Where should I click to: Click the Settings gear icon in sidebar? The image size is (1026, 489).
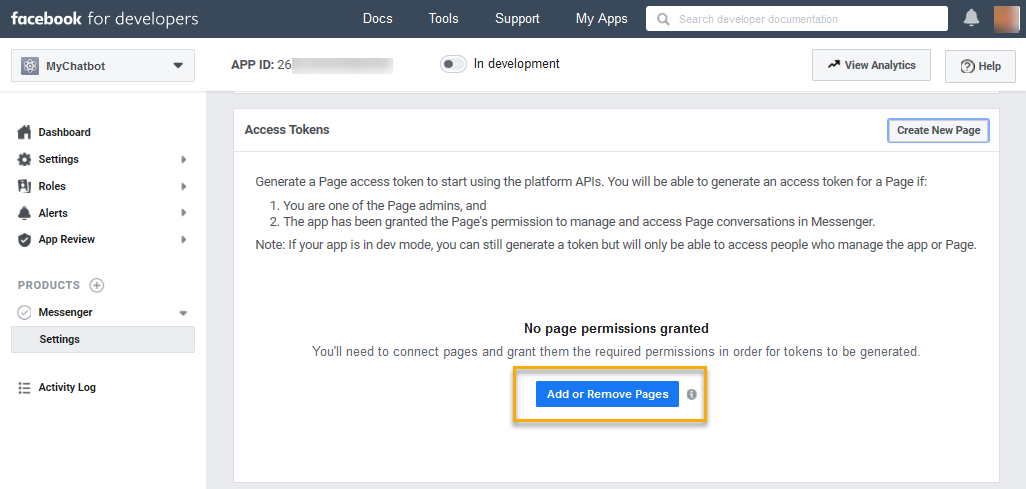[24, 159]
